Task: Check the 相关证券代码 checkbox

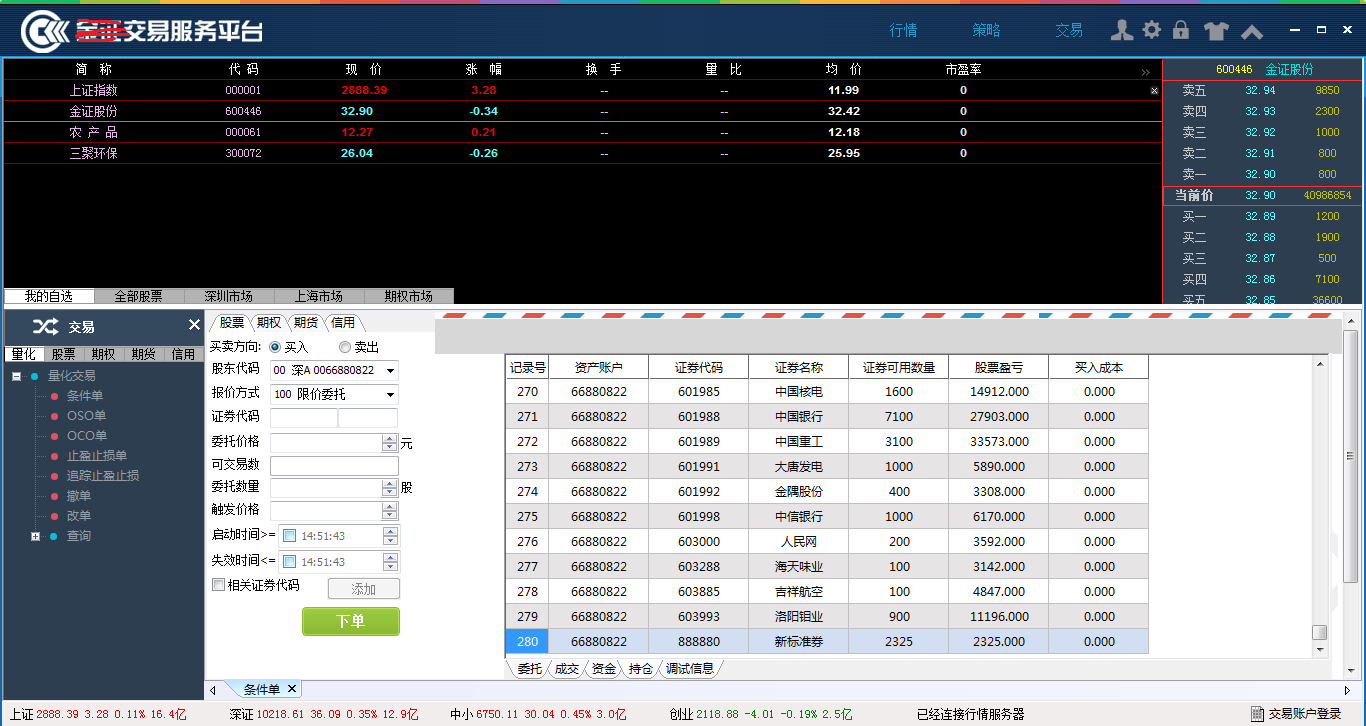Action: pos(219,585)
